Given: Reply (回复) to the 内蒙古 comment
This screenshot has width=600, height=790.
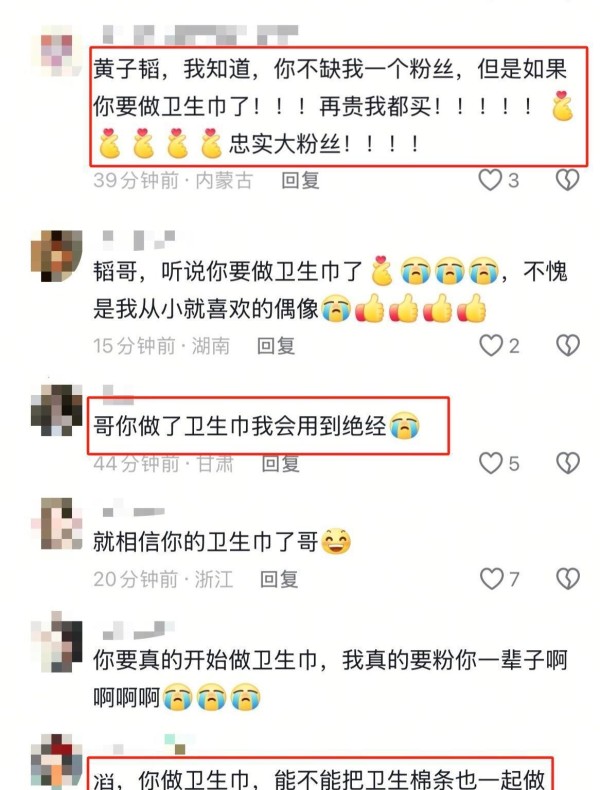Looking at the screenshot, I should point(300,180).
